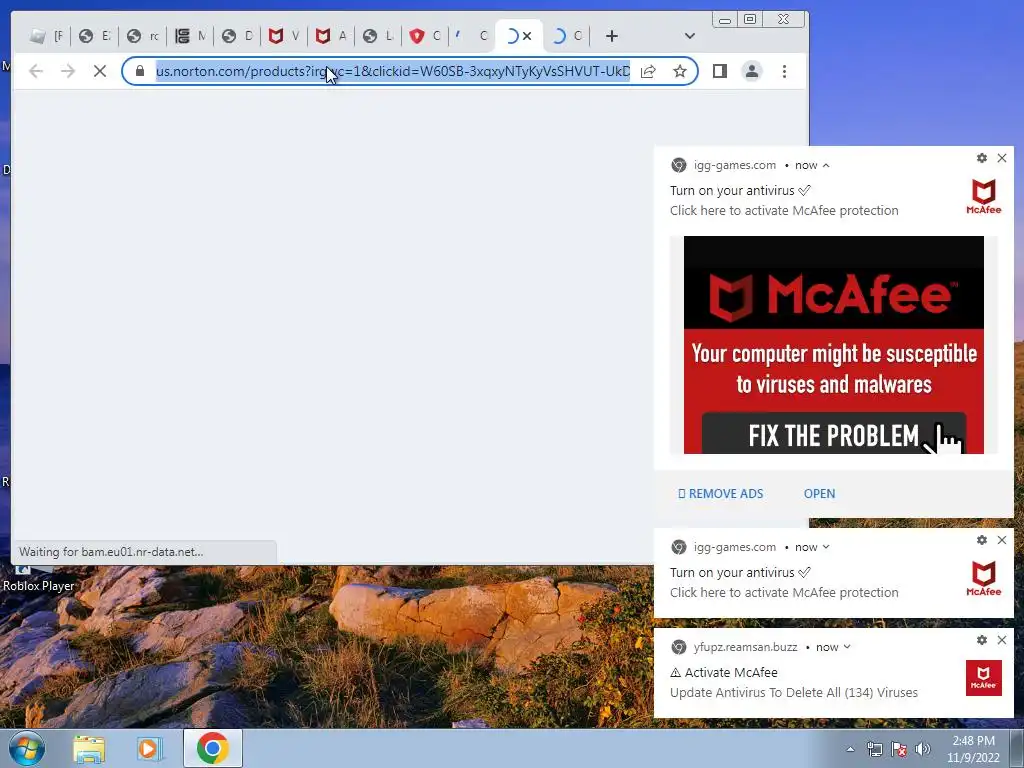The image size is (1024, 768).
Task: Switch to the red shield icon tab
Action: click(425, 37)
